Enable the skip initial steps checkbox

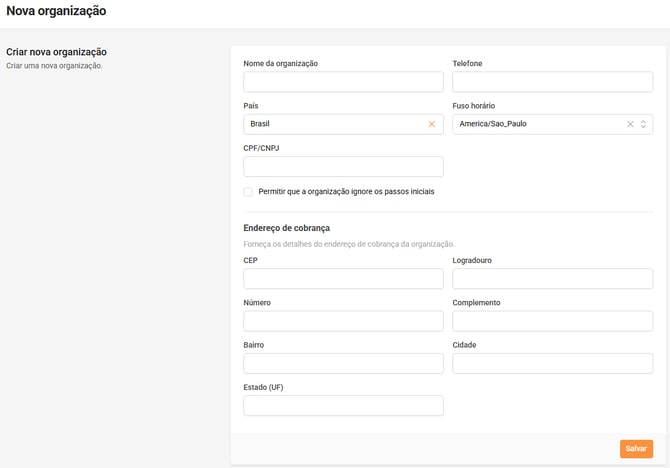tap(248, 192)
